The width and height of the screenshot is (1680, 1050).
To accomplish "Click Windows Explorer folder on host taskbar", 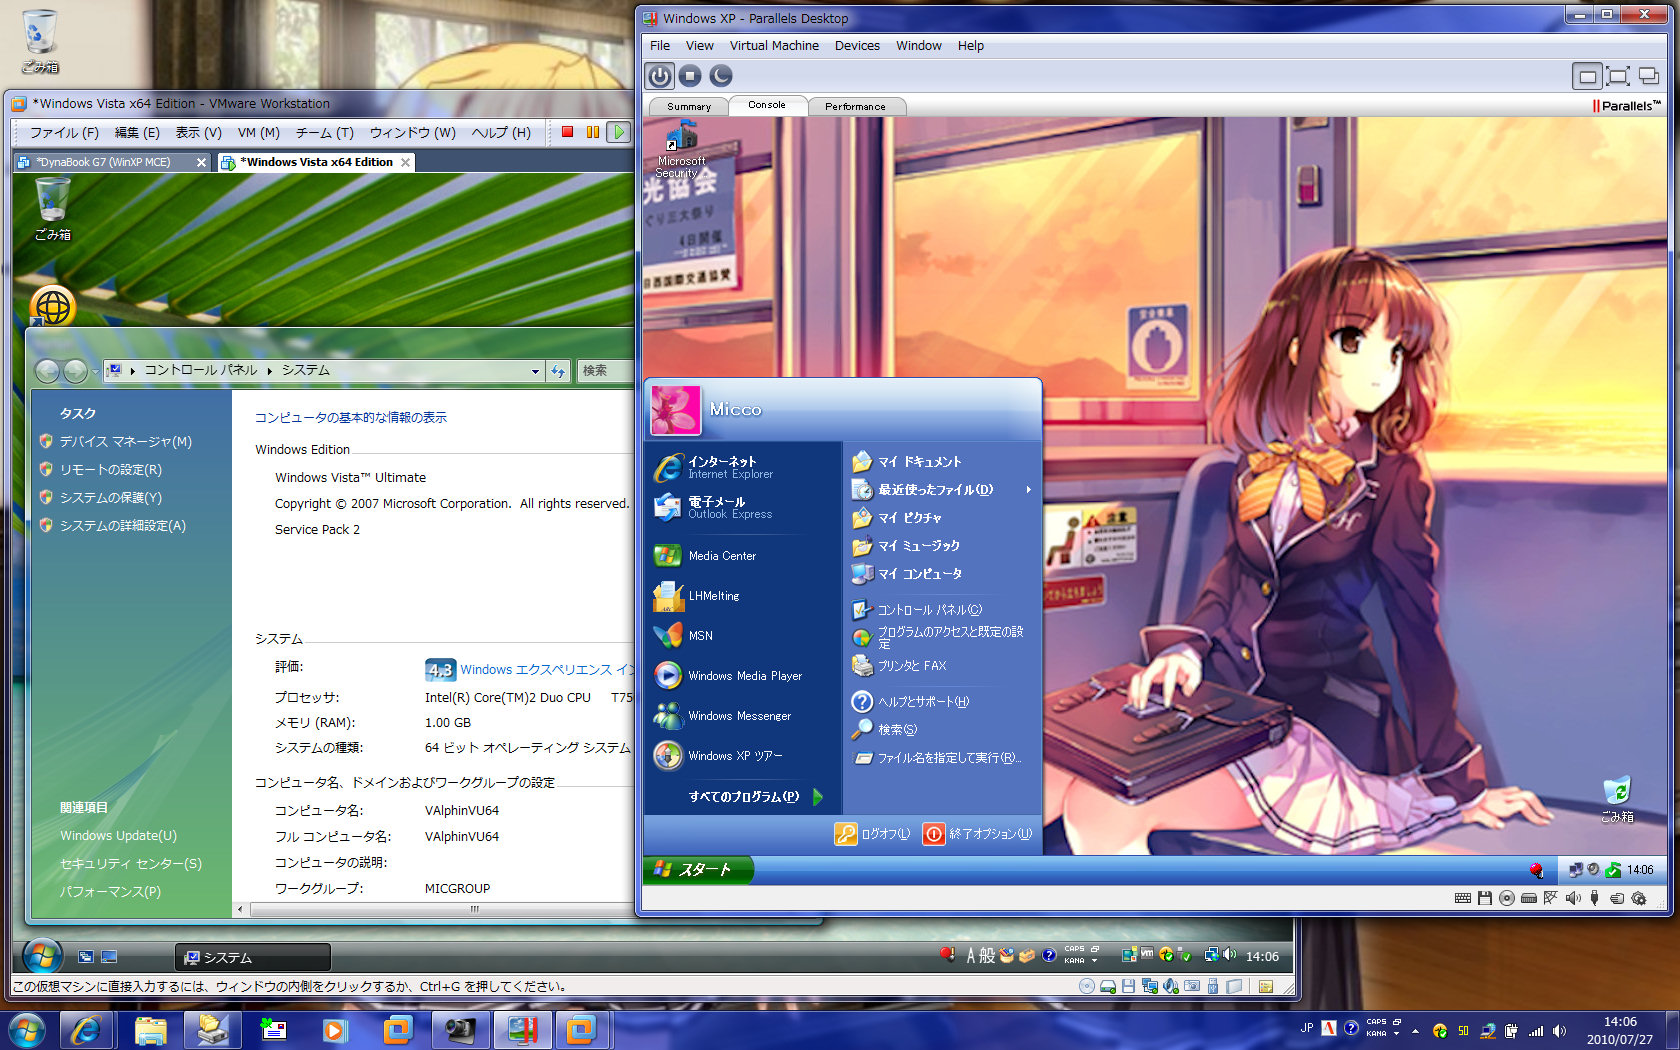I will [150, 1030].
